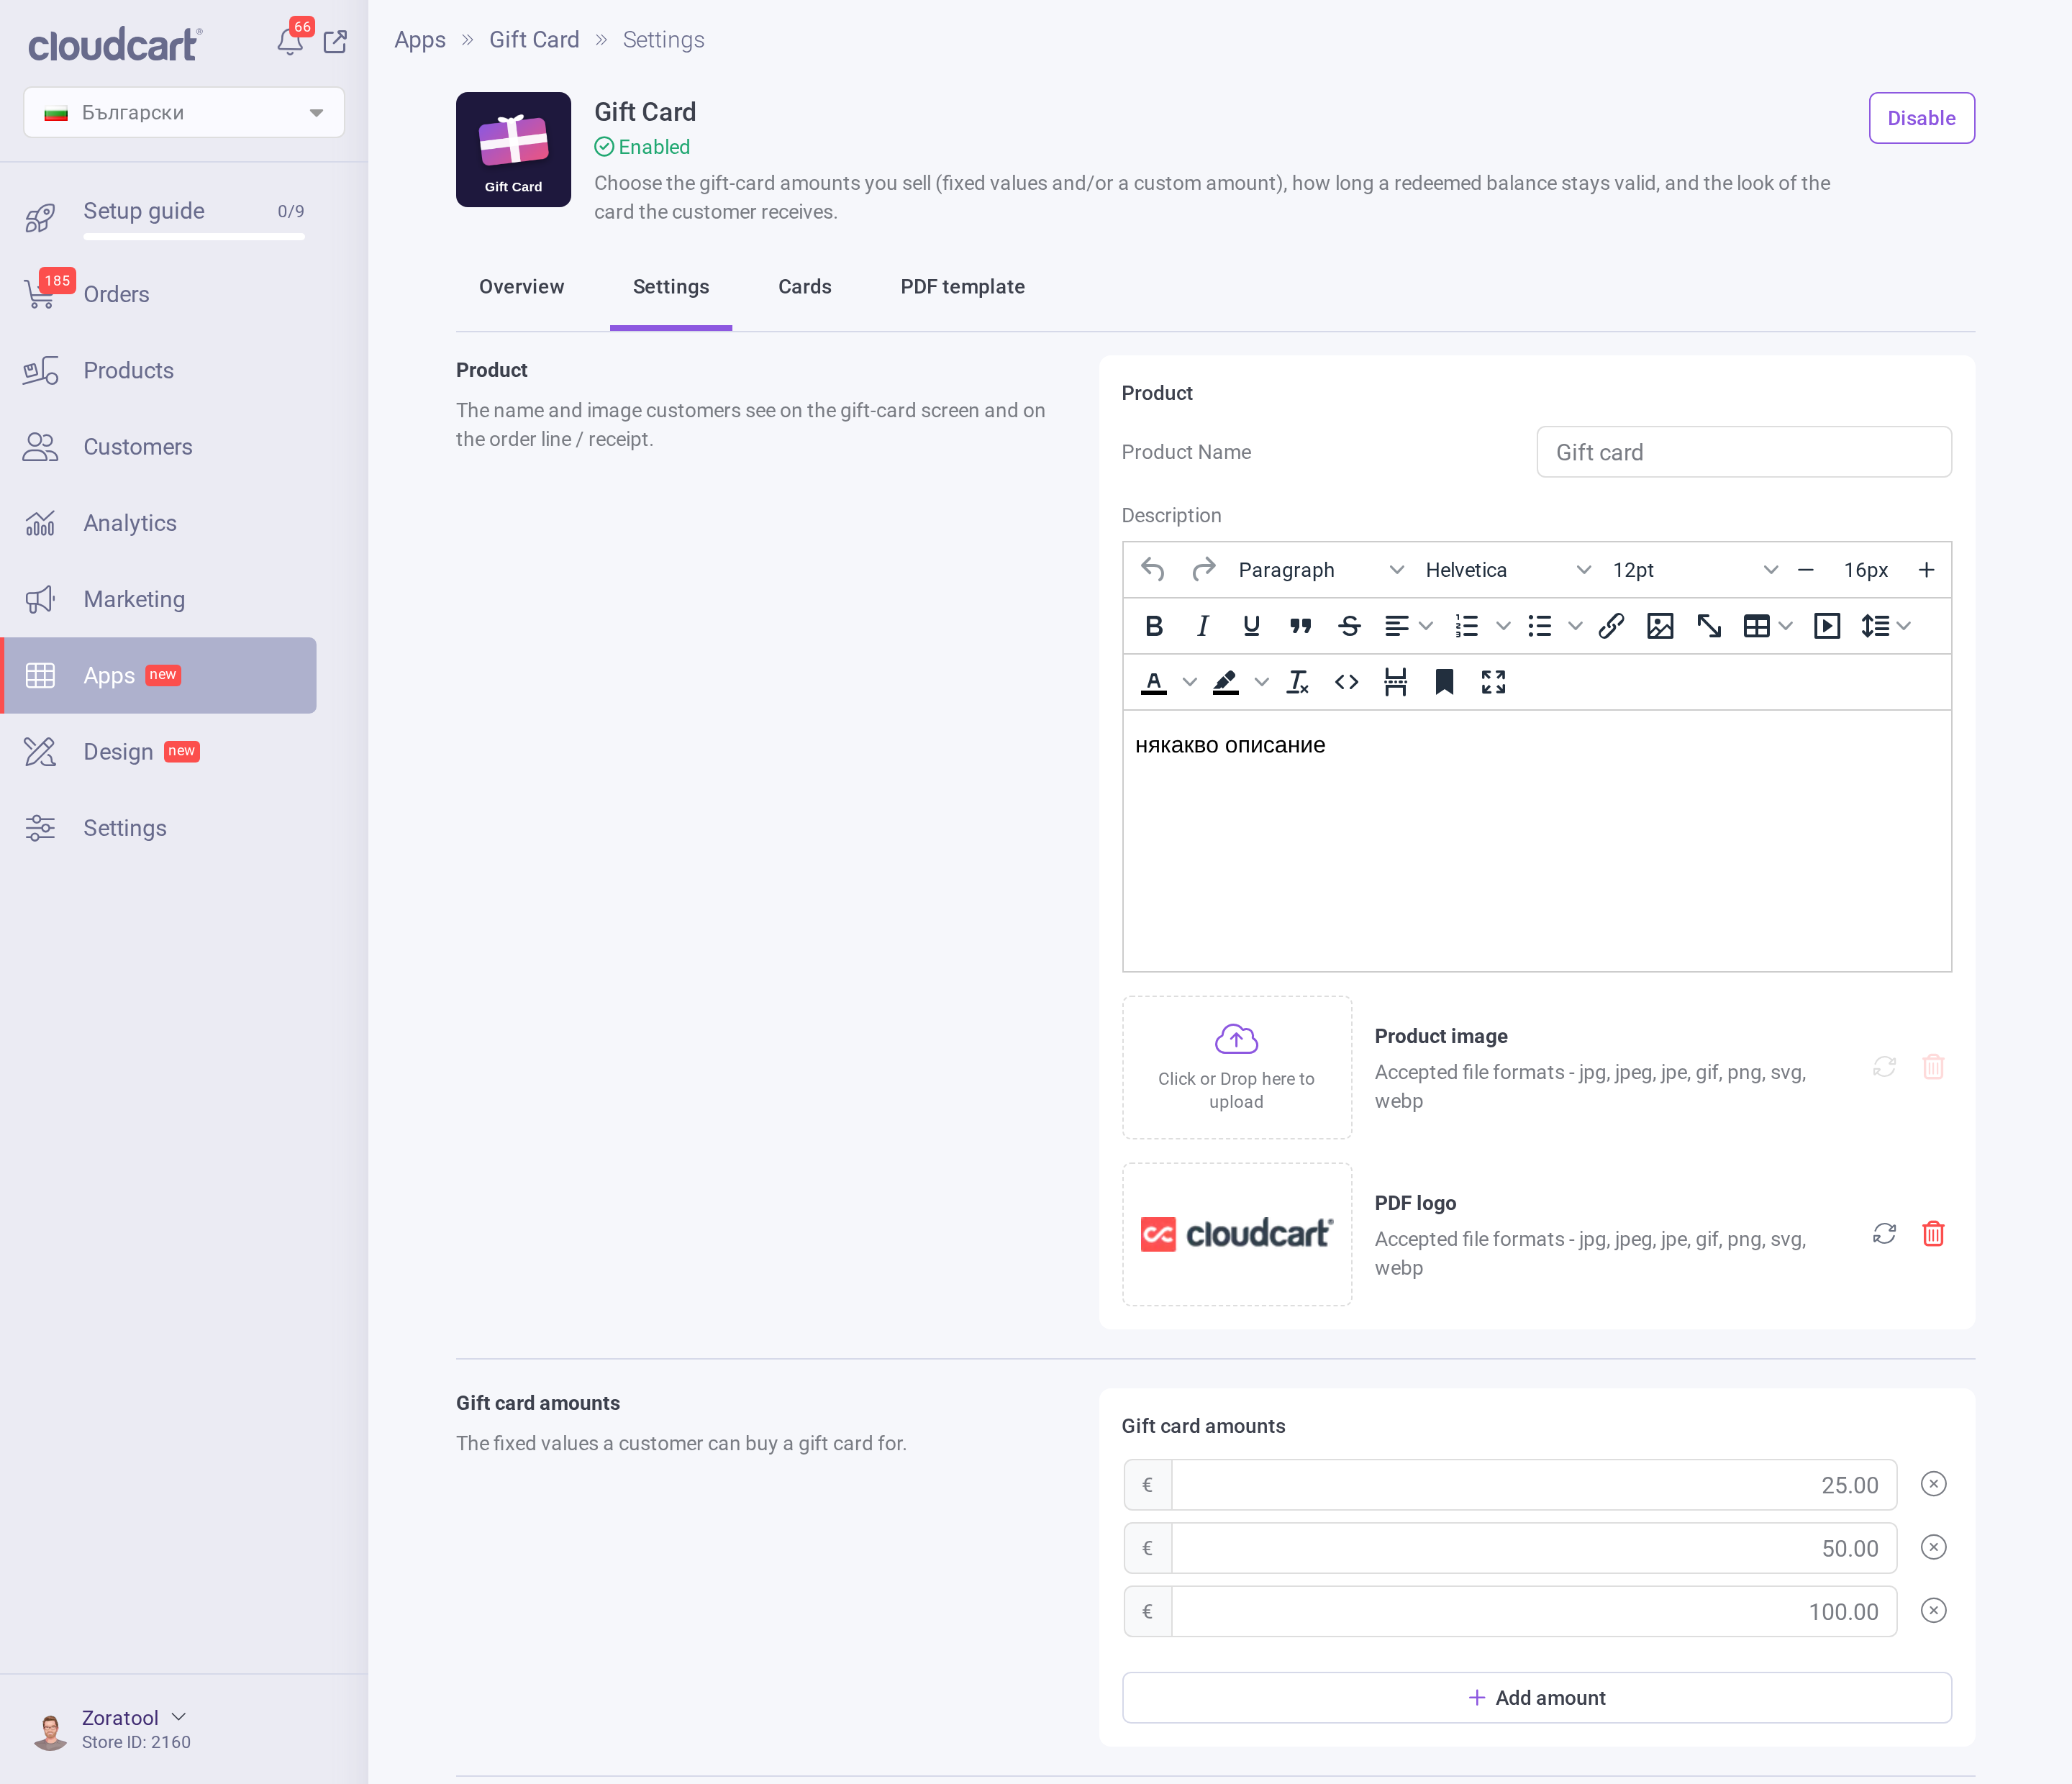This screenshot has height=1784, width=2072.
Task: Open the language dropdown Български
Action: pyautogui.click(x=184, y=113)
